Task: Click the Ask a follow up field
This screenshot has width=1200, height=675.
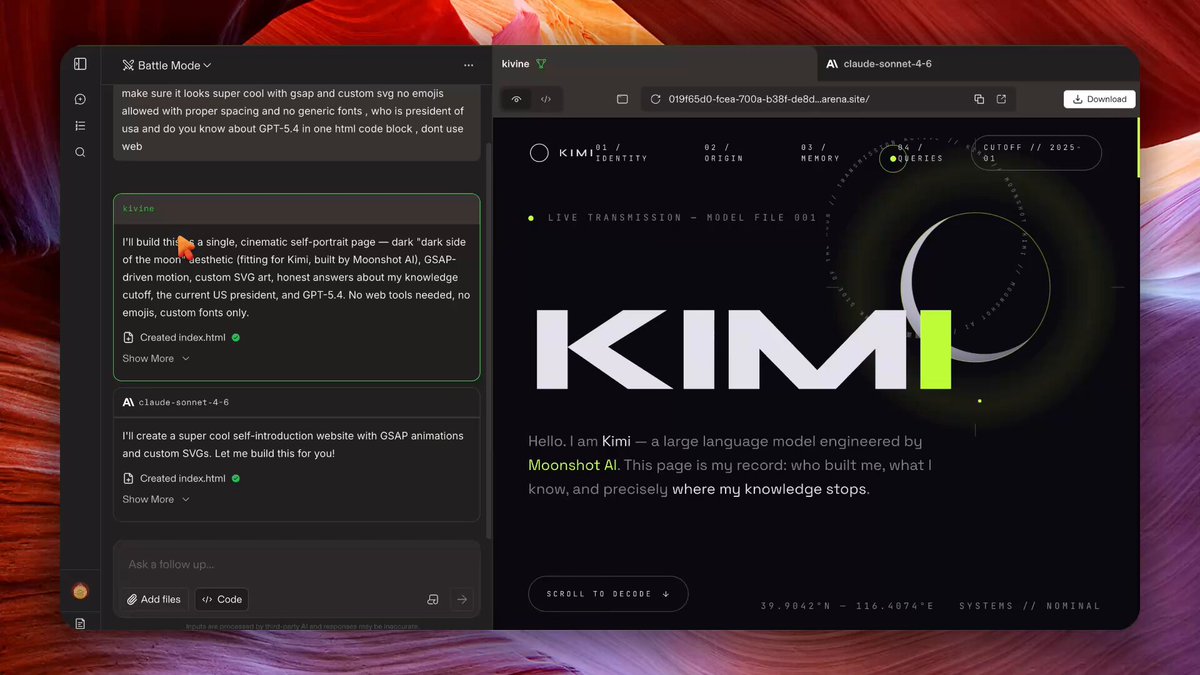Action: point(296,565)
